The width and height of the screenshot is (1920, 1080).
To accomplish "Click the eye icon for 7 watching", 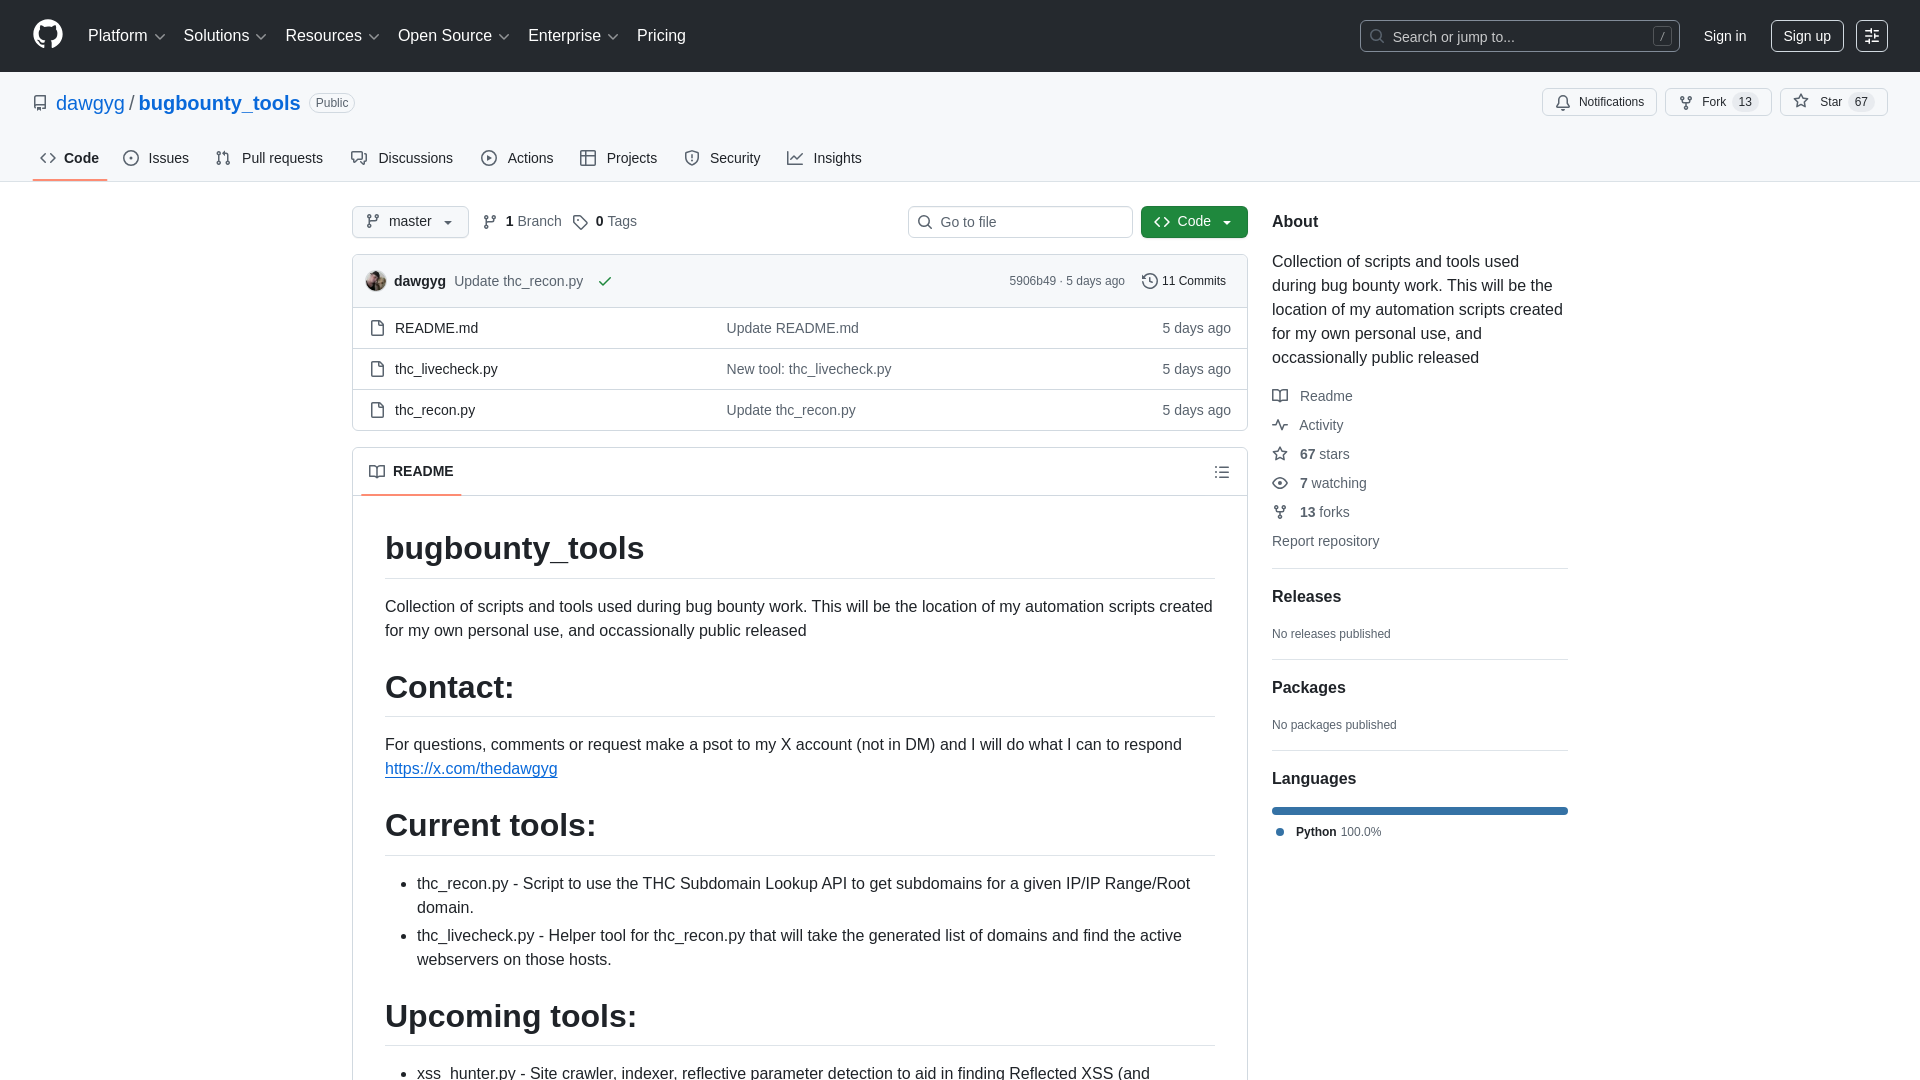I will (1281, 483).
